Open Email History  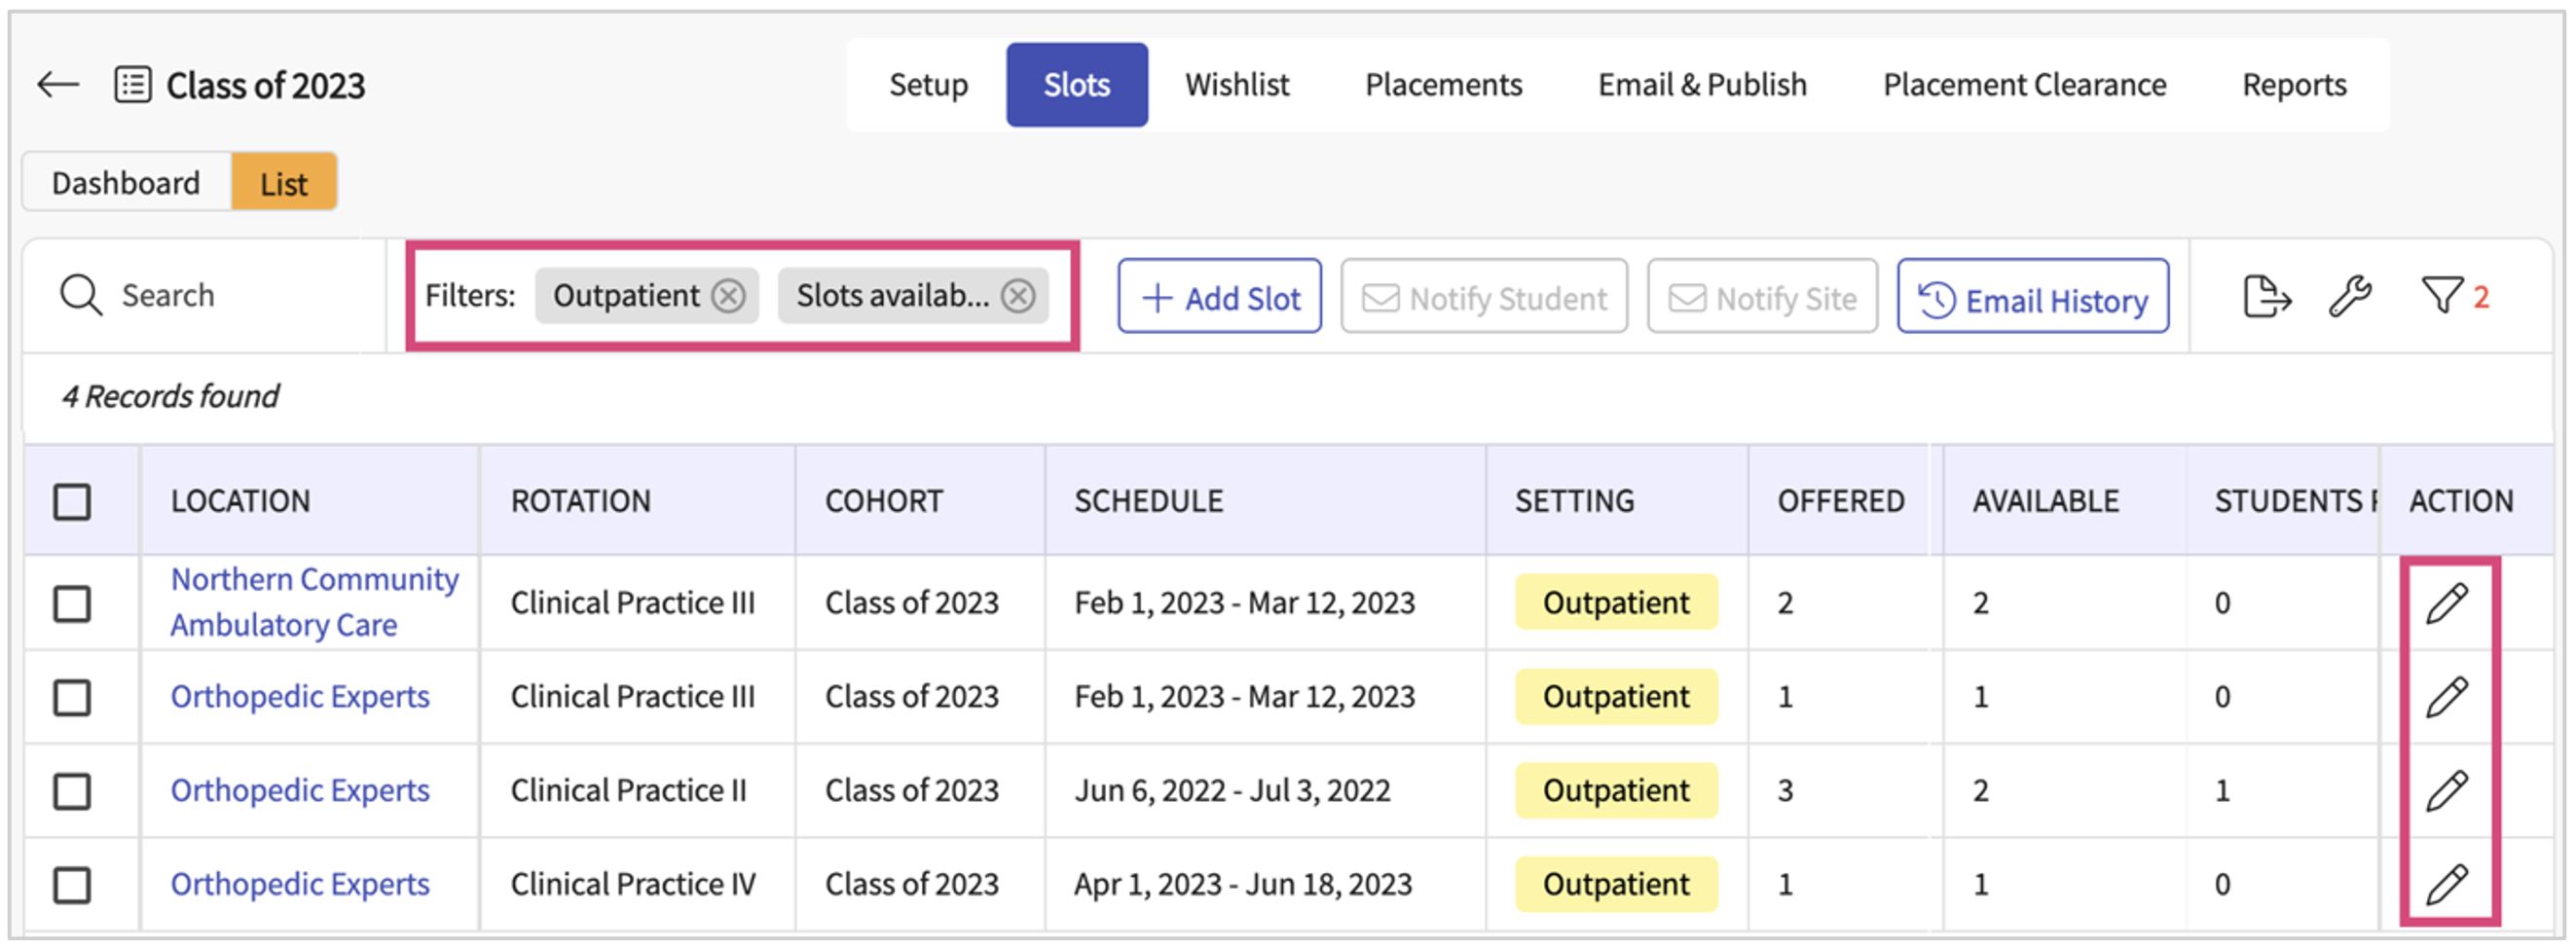(2032, 297)
